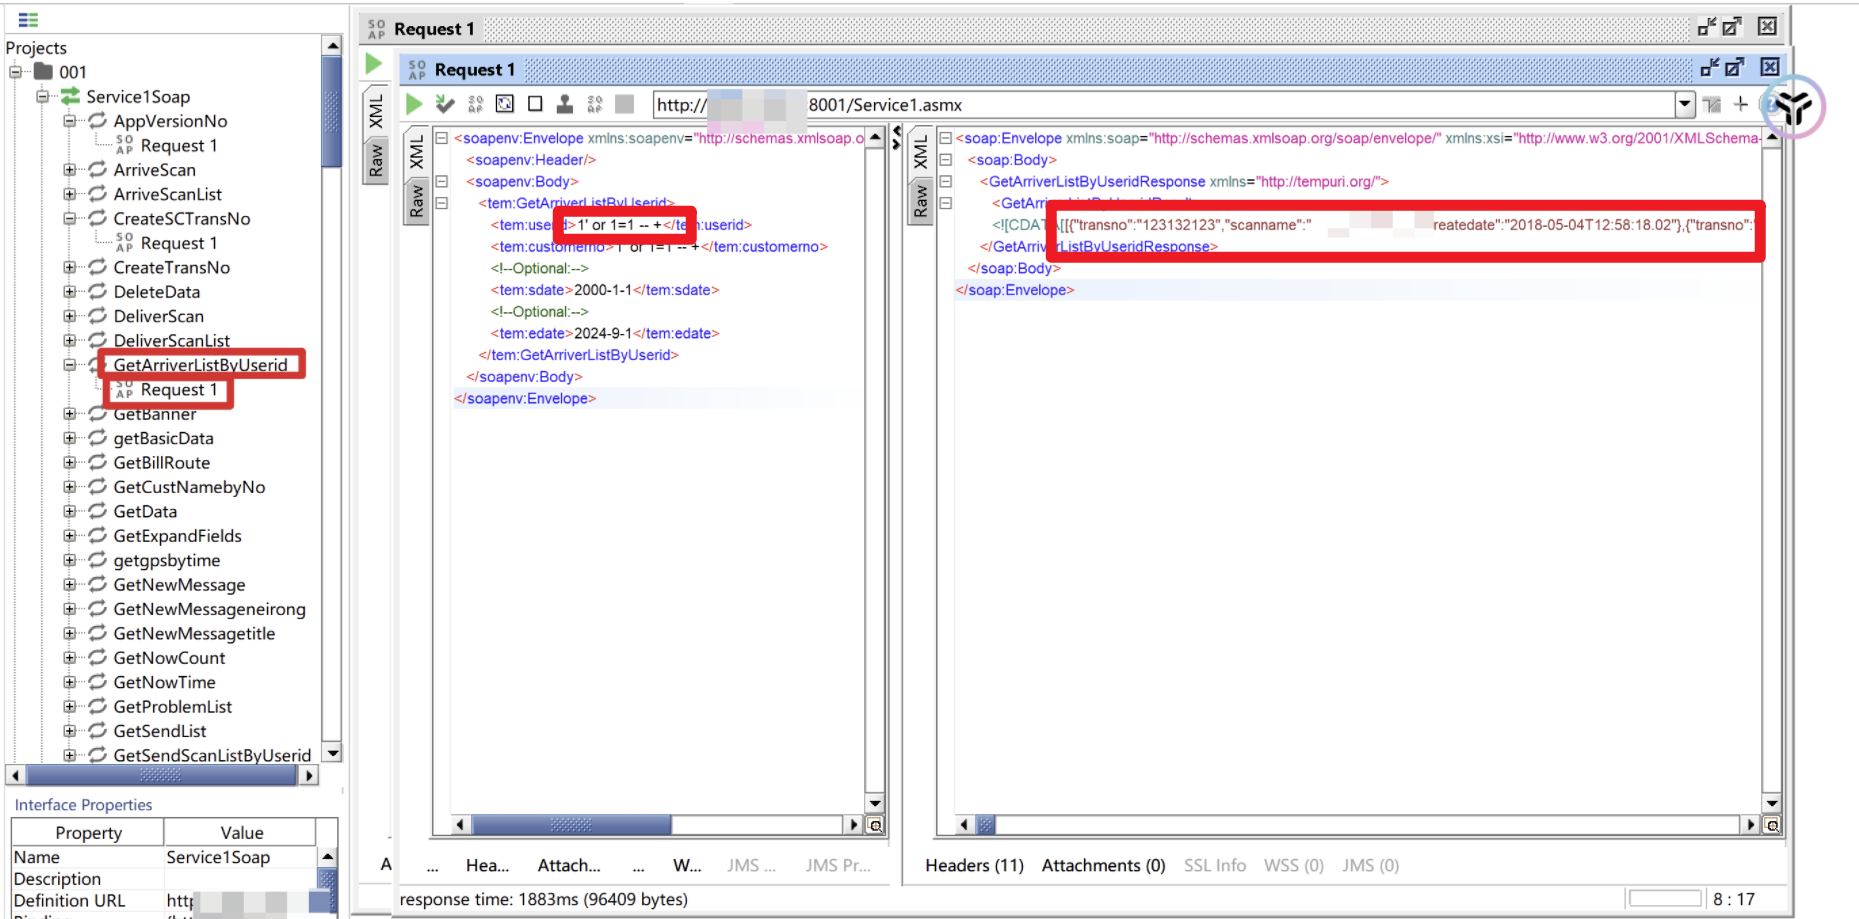Click the Projects tree scroll-down arrow
Image resolution: width=1859 pixels, height=919 pixels.
coord(333,753)
